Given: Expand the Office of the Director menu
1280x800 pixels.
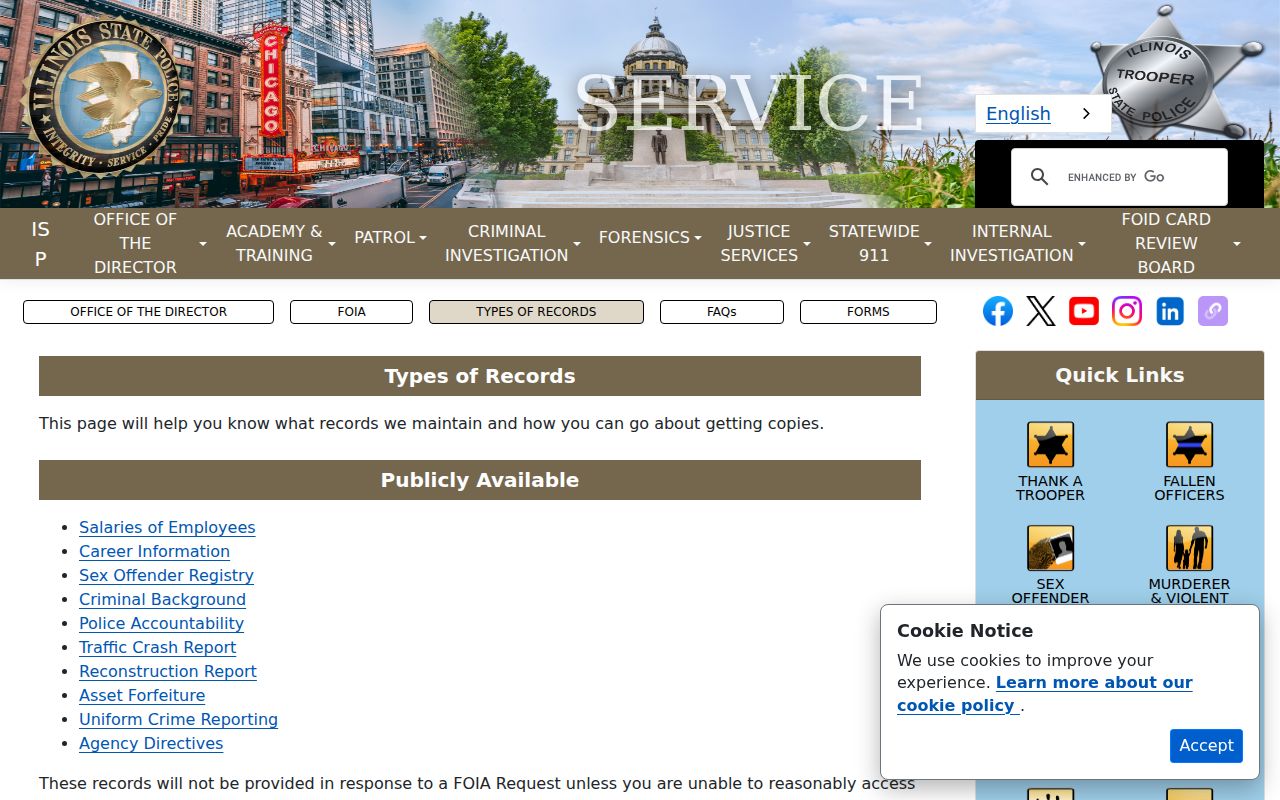Looking at the screenshot, I should point(148,243).
